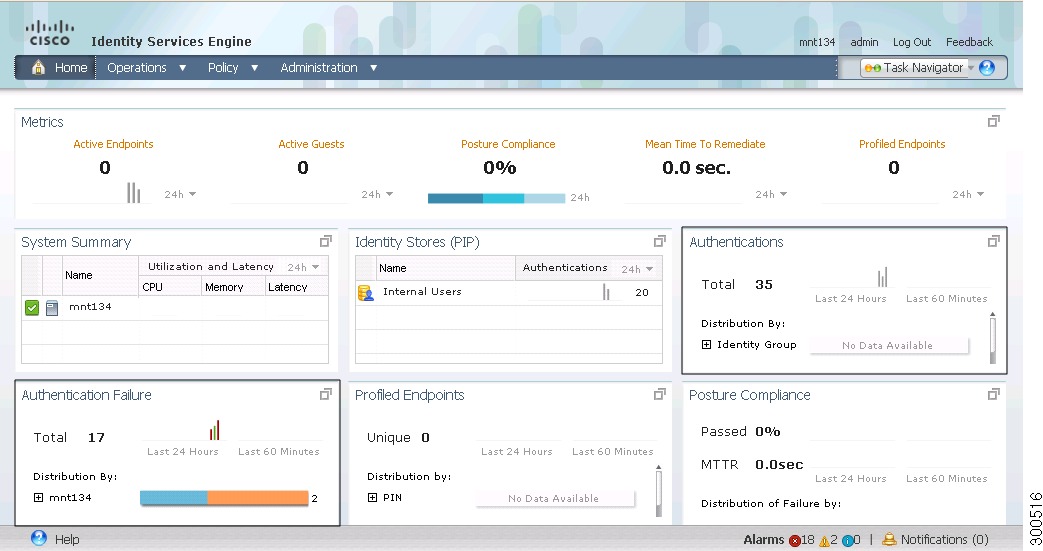
Task: Click the Notifications bell icon
Action: [x=889, y=540]
